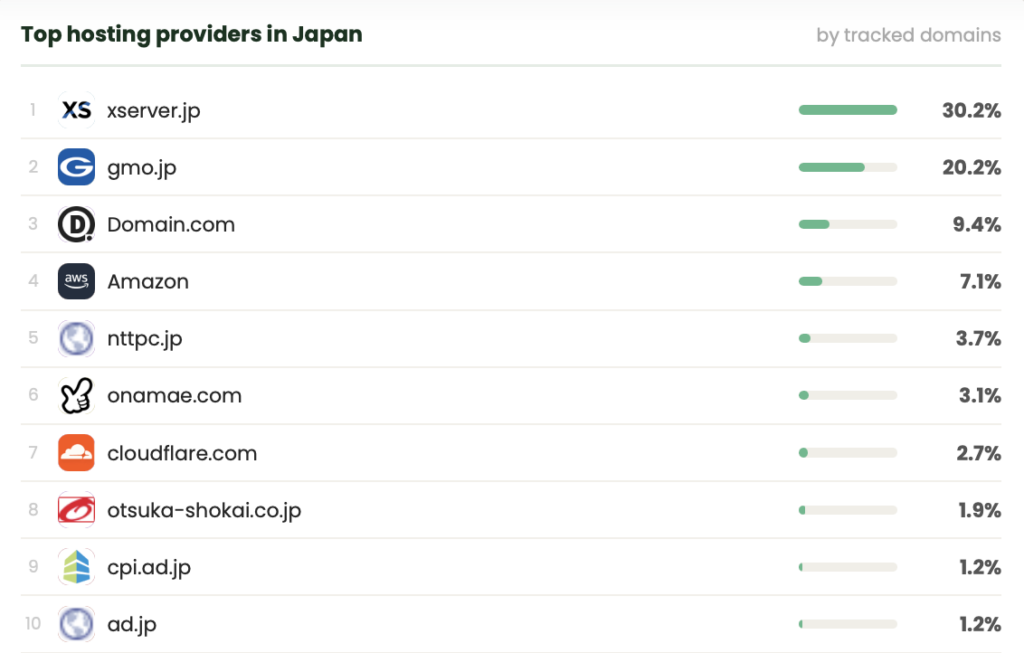Select the 9.4% value
Screen dimensions: 1024x653
[976, 224]
